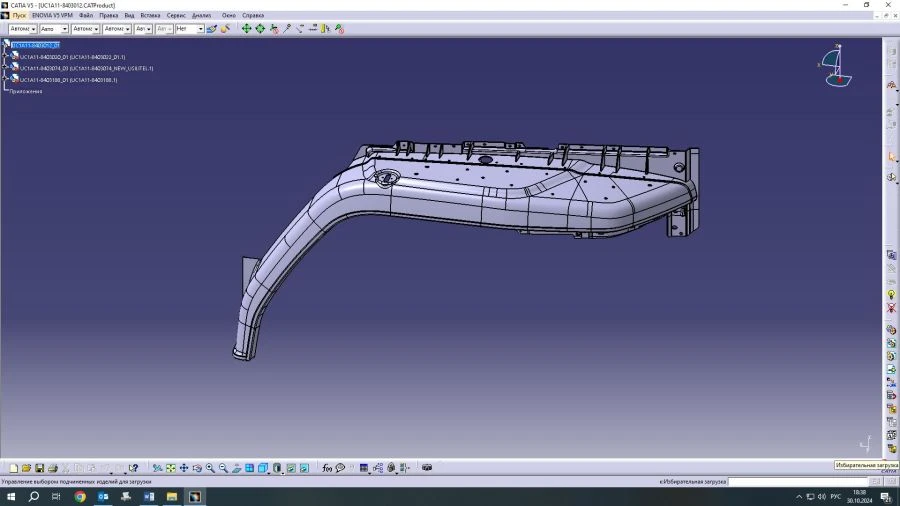
Task: Open the Сервис menu
Action: coord(176,16)
